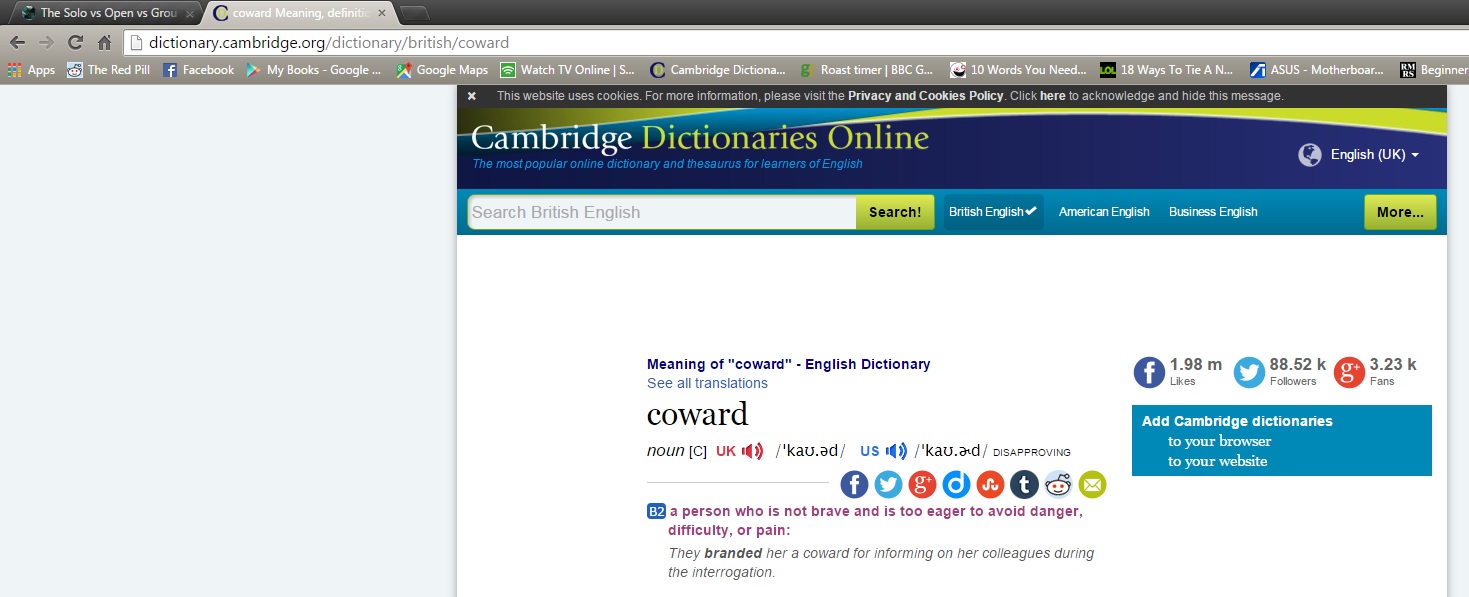Click the Cambridge Dictionaries Online logo
Viewport: 1469px width, 597px height.
pos(700,137)
